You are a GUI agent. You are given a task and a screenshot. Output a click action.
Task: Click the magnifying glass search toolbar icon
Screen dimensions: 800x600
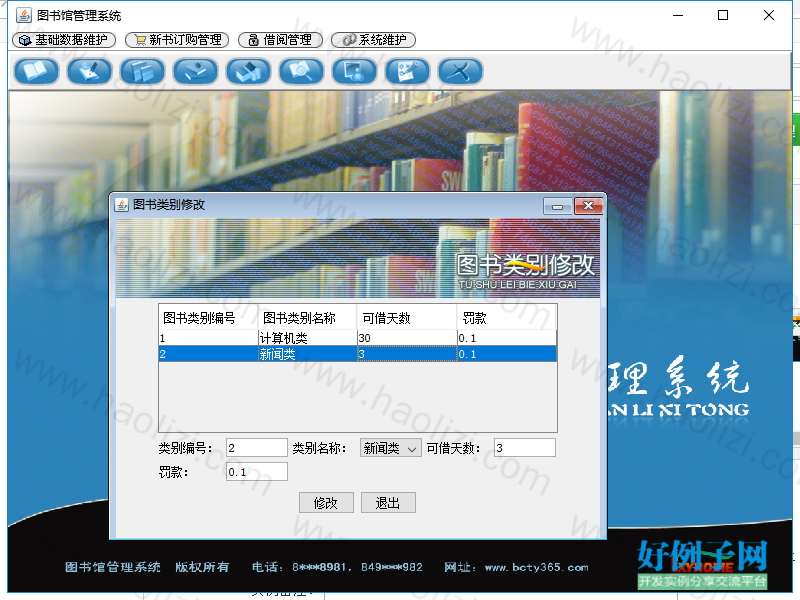pos(302,71)
